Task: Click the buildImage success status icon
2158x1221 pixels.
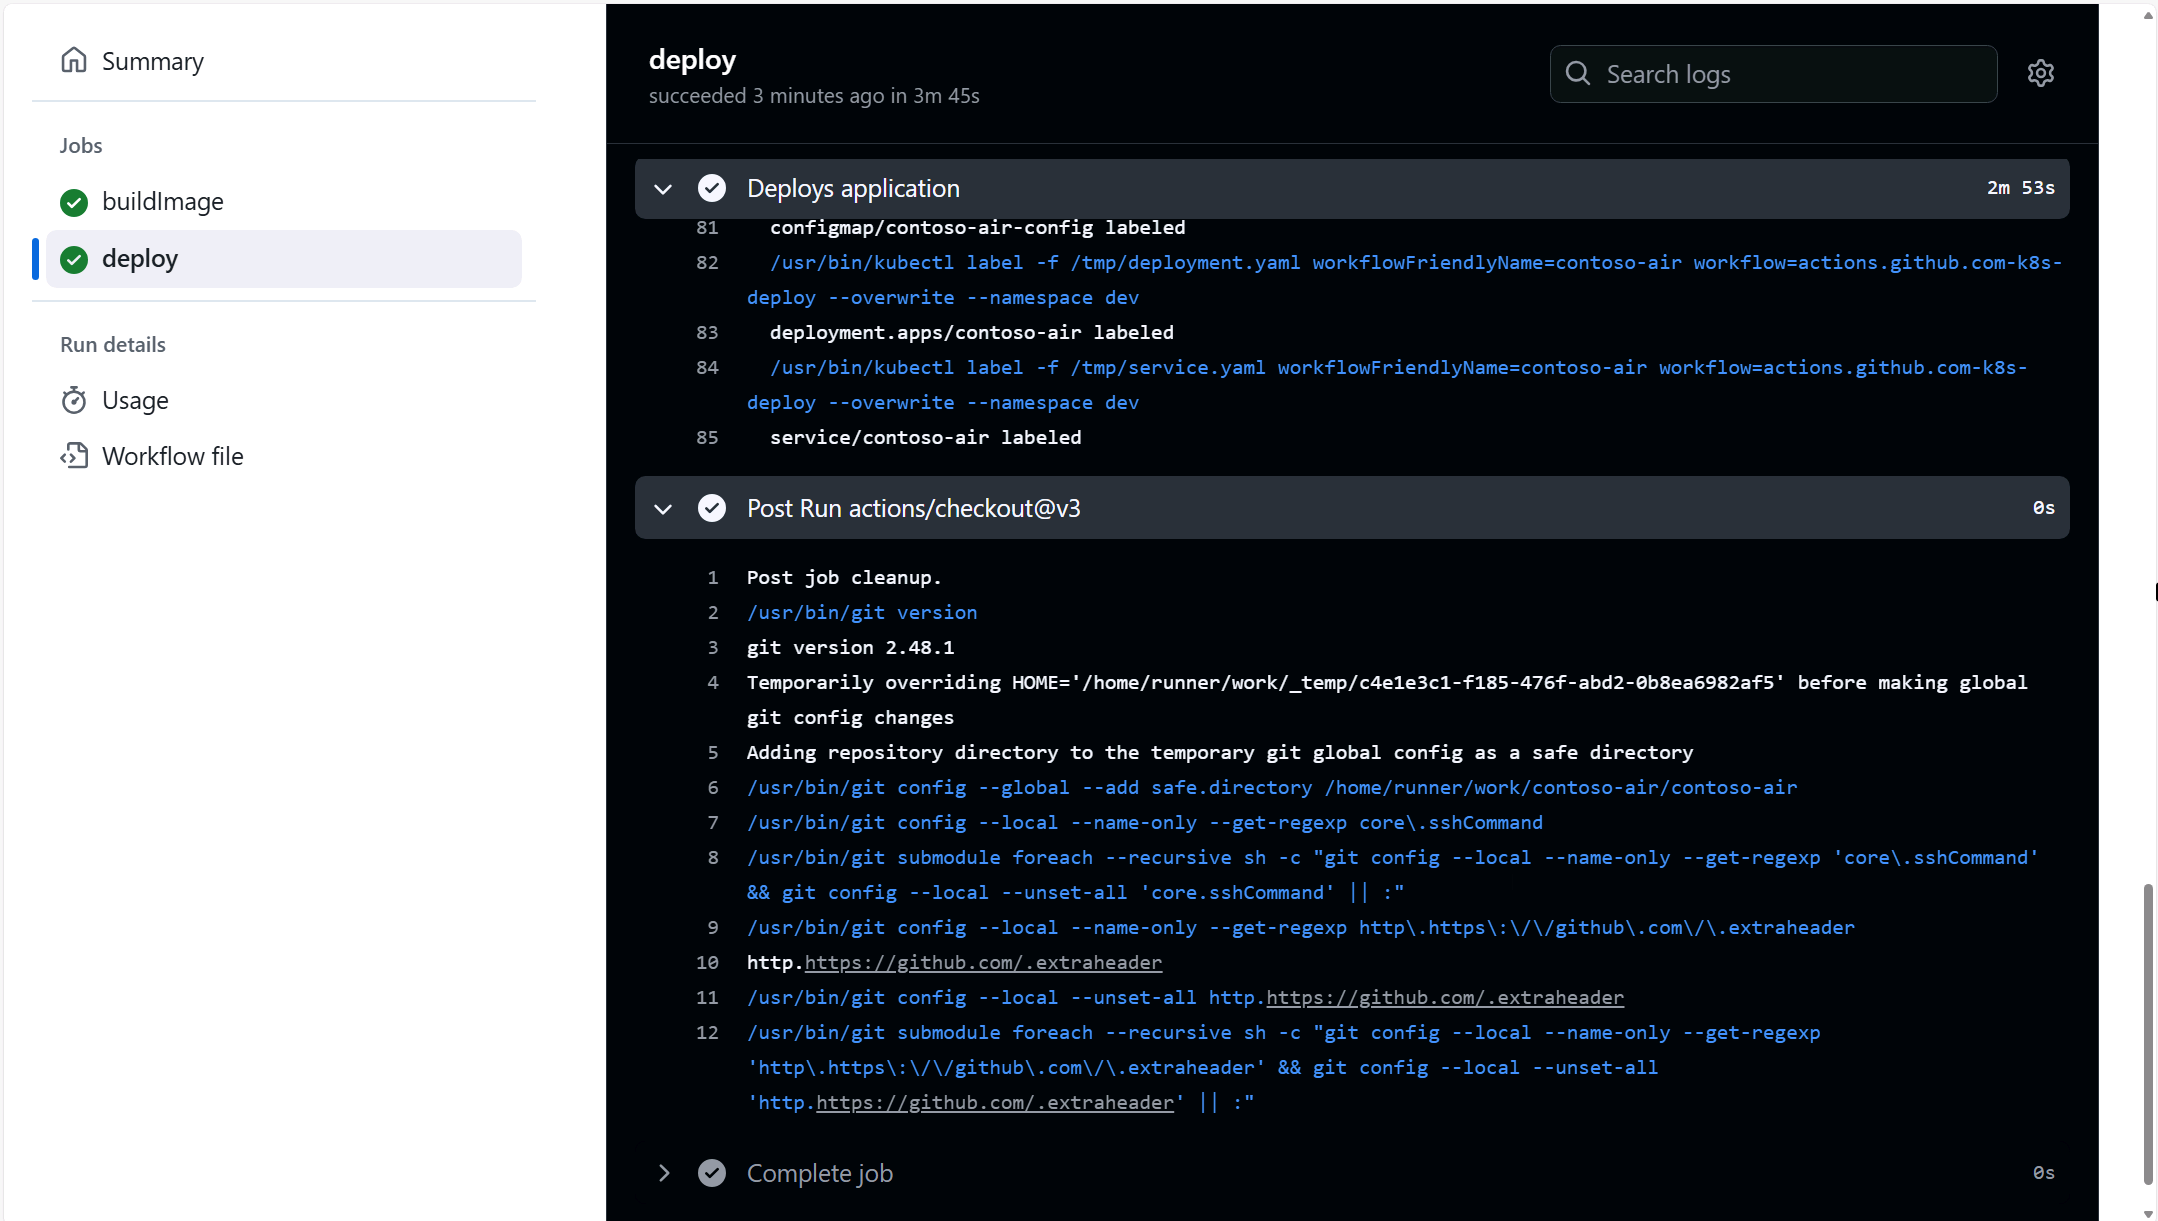Action: pos(74,200)
